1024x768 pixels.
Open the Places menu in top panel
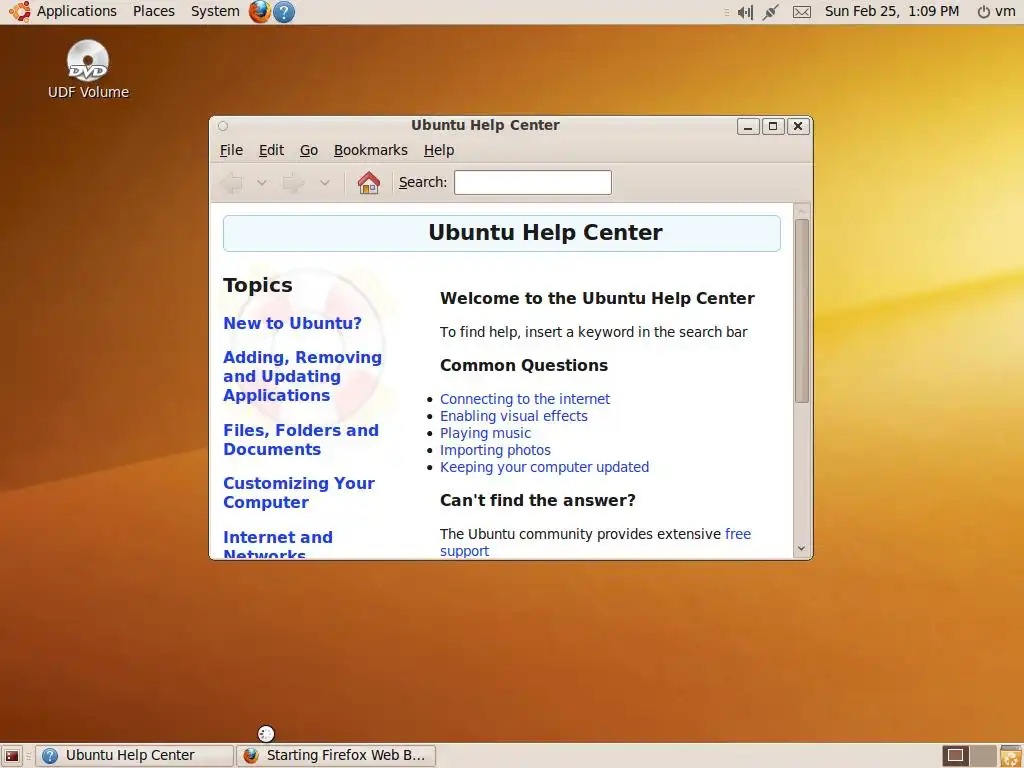pyautogui.click(x=153, y=12)
